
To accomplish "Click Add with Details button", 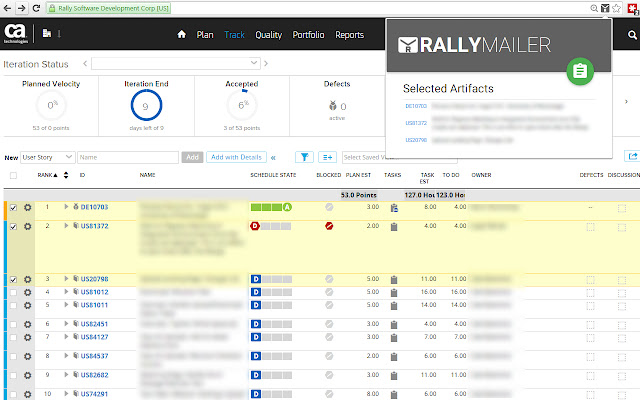I will click(x=236, y=157).
